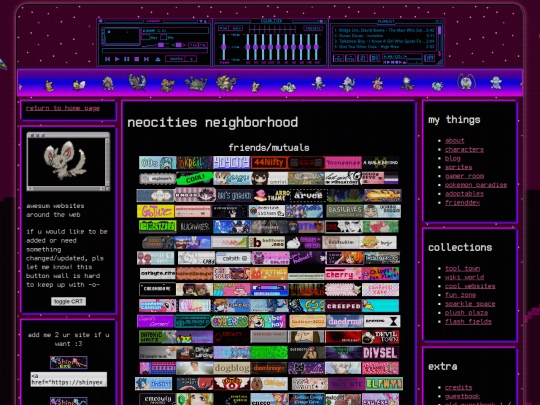540x405 pixels.
Task: Toggle the shuffle button in Winamp player
Action: 176,59
